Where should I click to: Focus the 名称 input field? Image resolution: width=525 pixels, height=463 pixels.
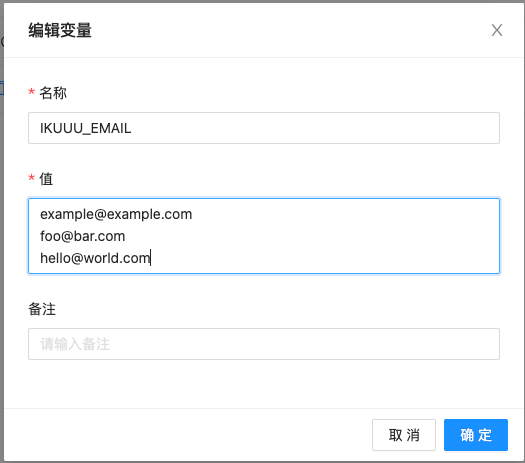click(x=264, y=128)
